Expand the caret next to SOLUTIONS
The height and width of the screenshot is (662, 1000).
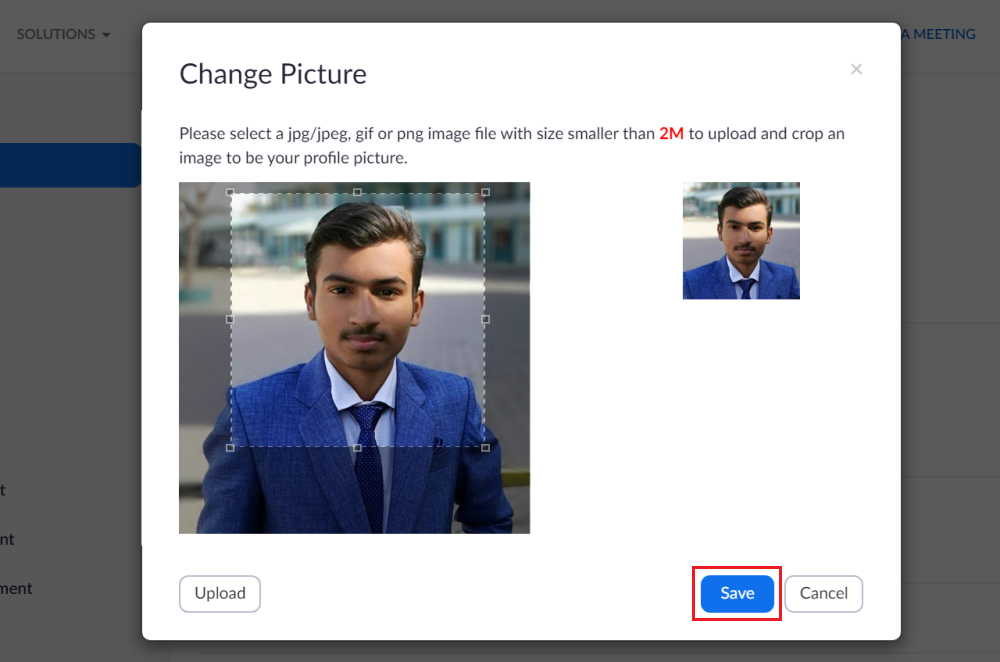tap(106, 35)
